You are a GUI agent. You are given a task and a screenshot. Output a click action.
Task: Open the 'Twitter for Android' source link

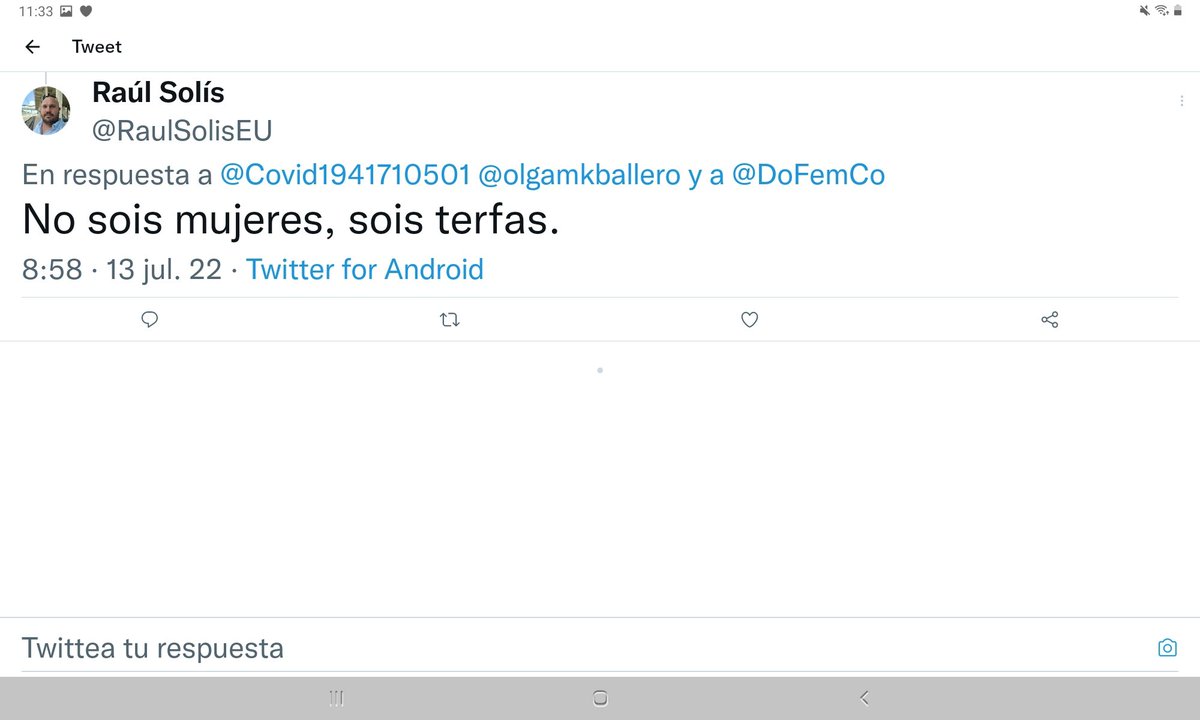tap(365, 269)
